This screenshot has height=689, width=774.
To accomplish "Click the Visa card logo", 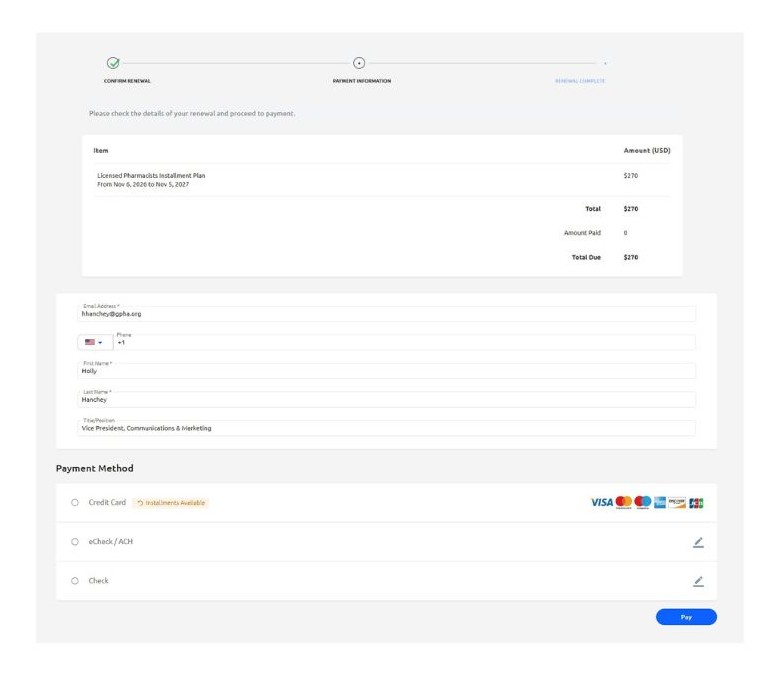I will pos(602,502).
